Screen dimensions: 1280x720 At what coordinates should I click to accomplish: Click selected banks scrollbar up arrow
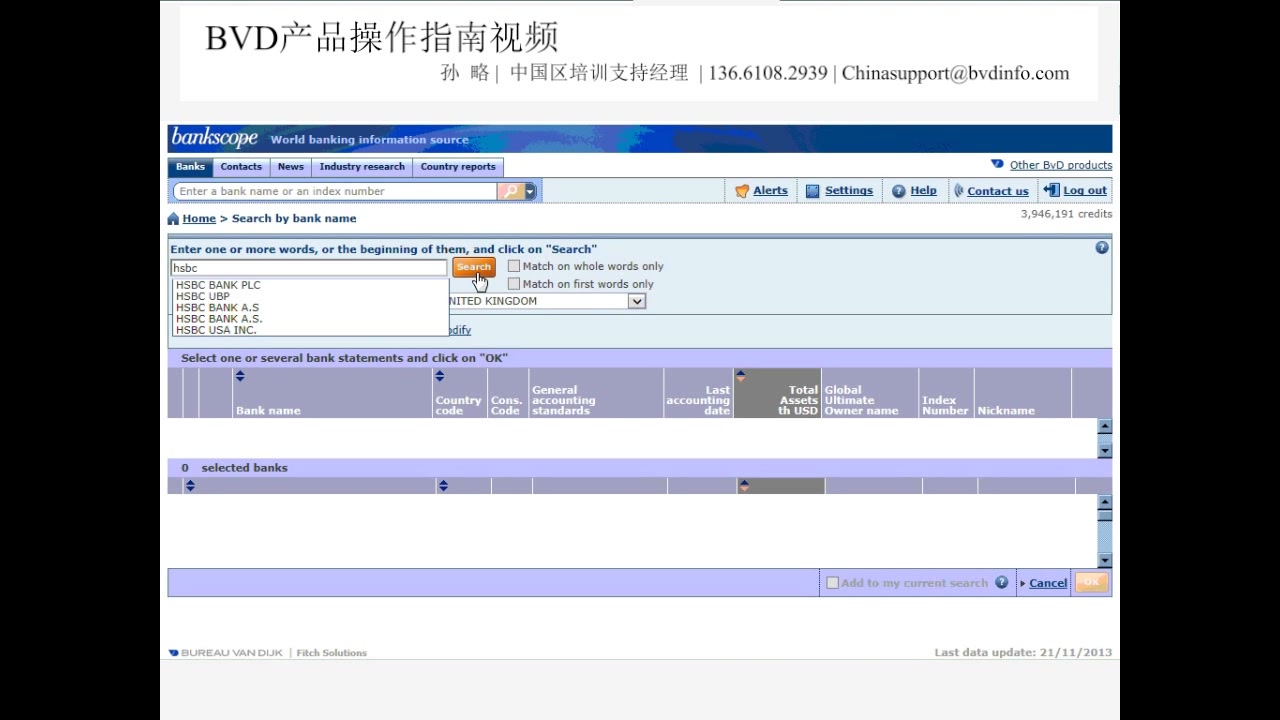point(1105,501)
